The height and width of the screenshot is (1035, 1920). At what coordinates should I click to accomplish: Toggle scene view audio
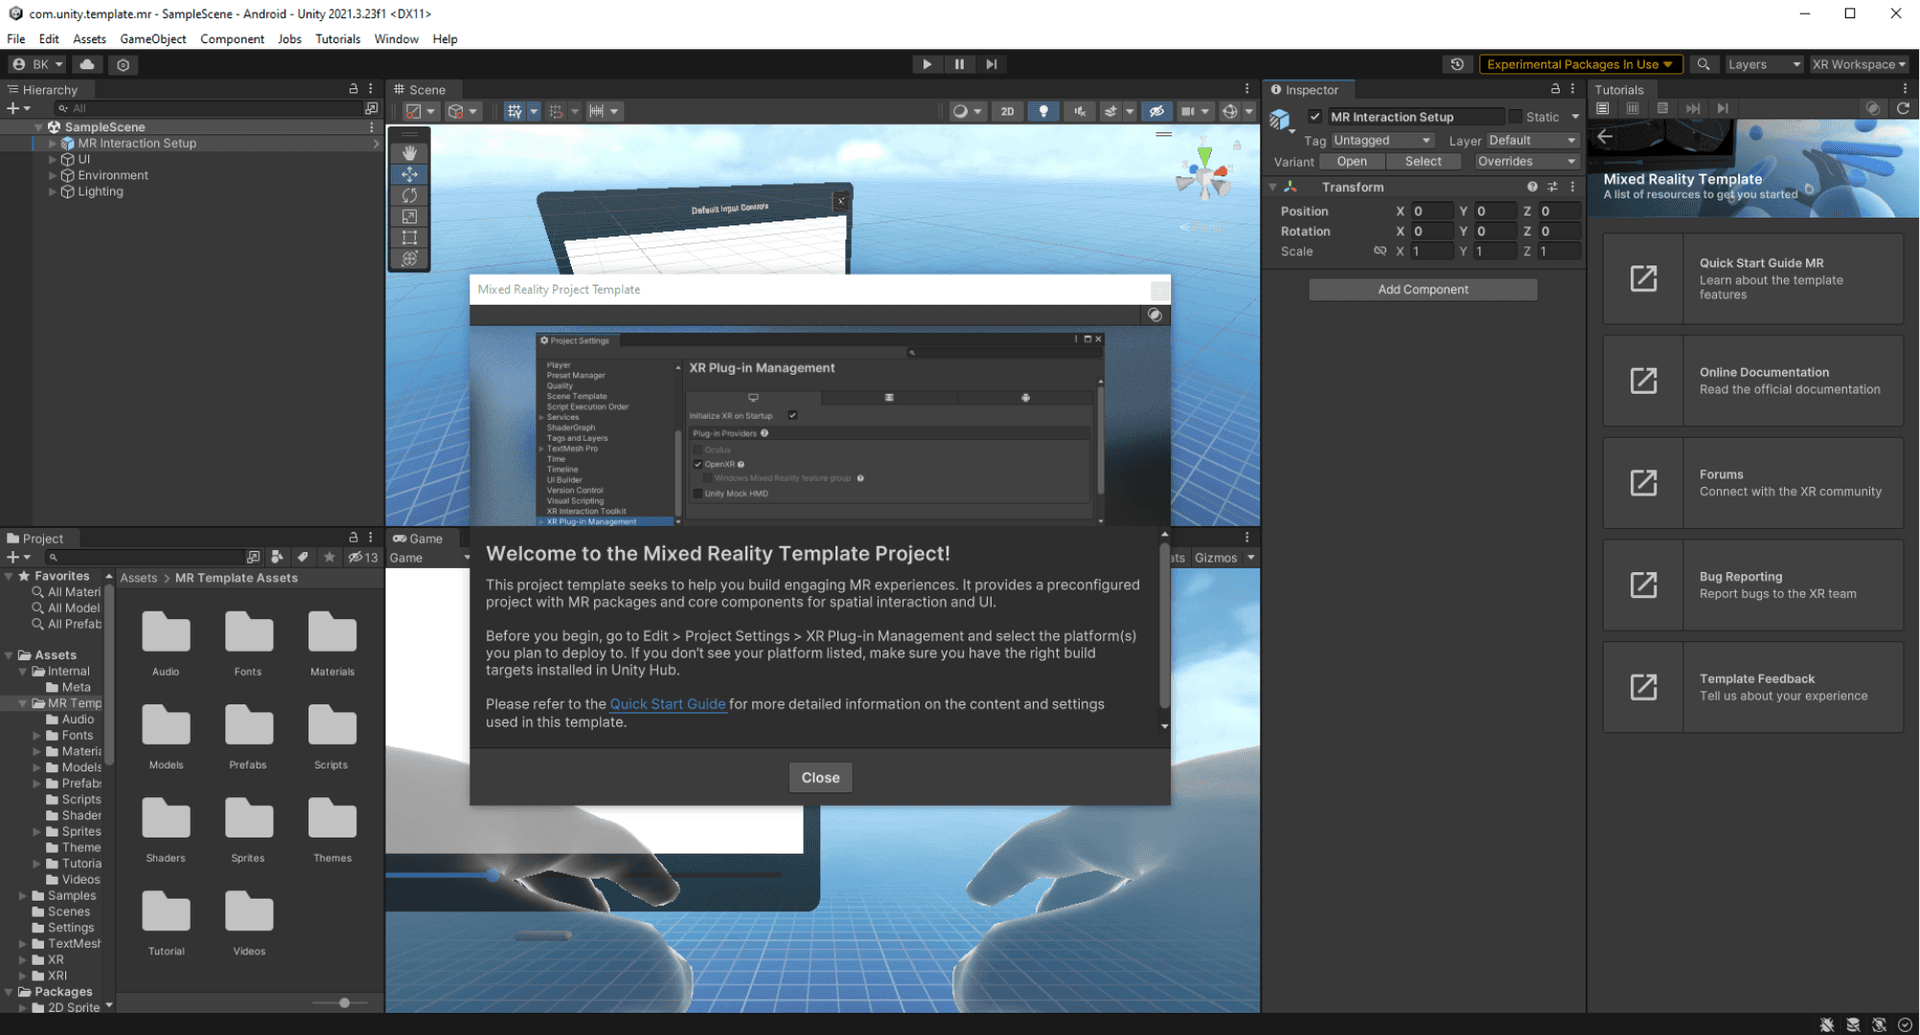[1079, 111]
